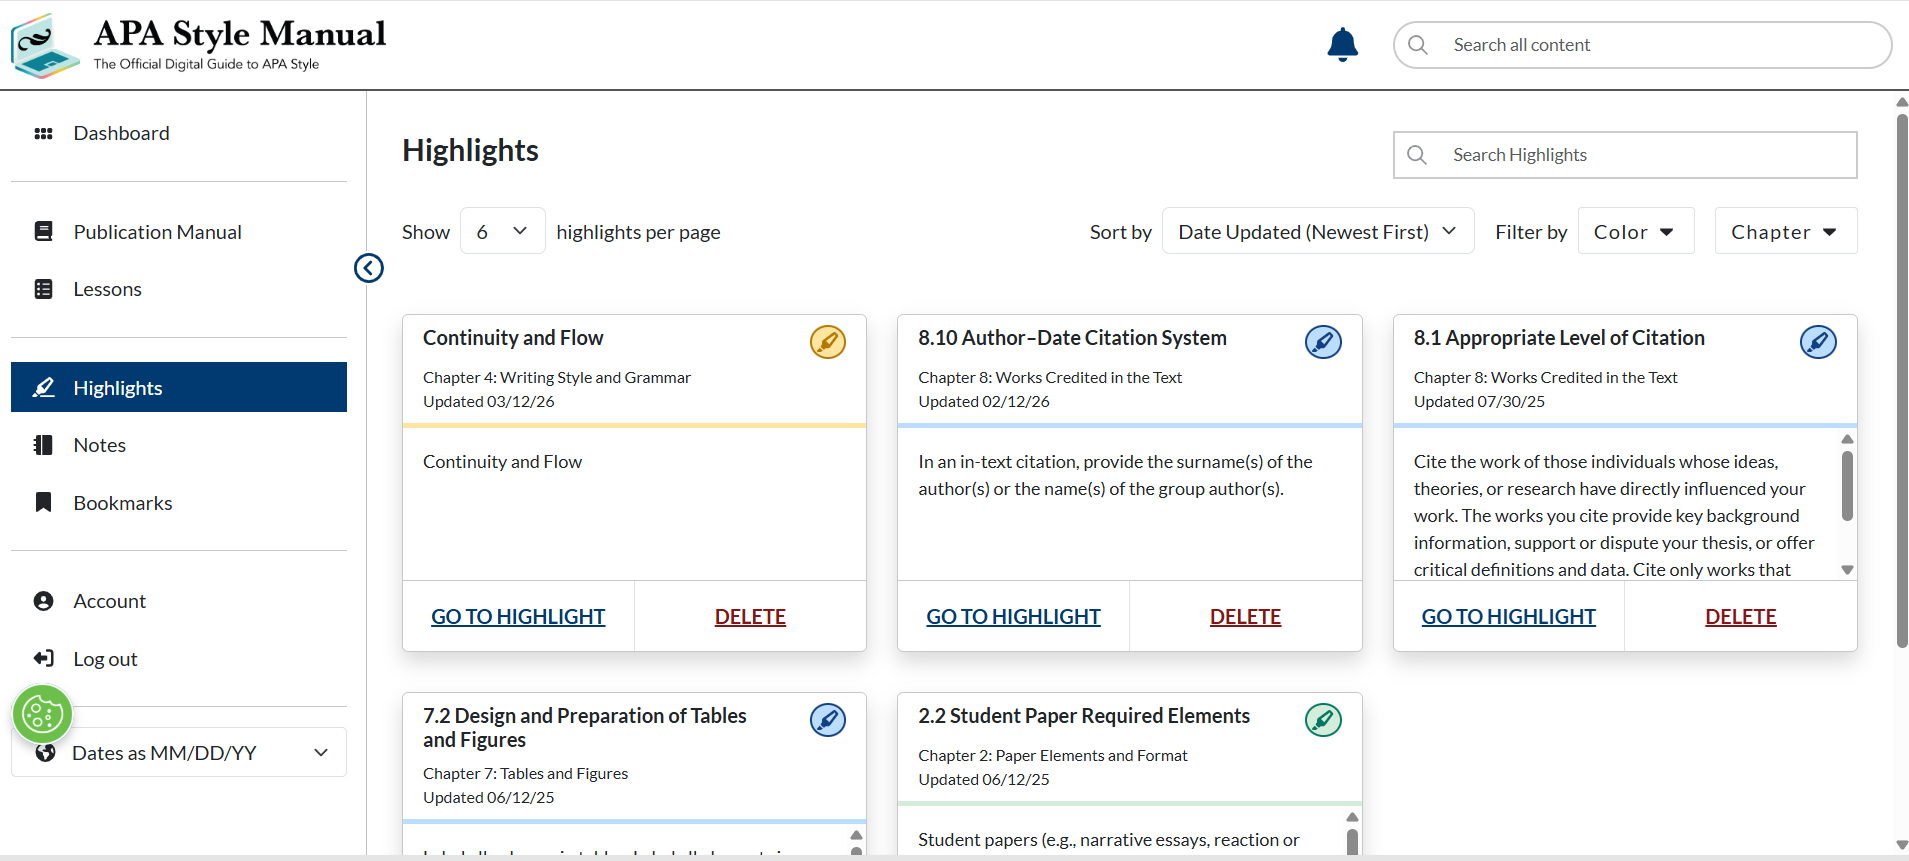Viewport: 1909px width, 861px height.
Task: Click the scroll down arrow in 8.1 highlight text
Action: click(x=1847, y=570)
